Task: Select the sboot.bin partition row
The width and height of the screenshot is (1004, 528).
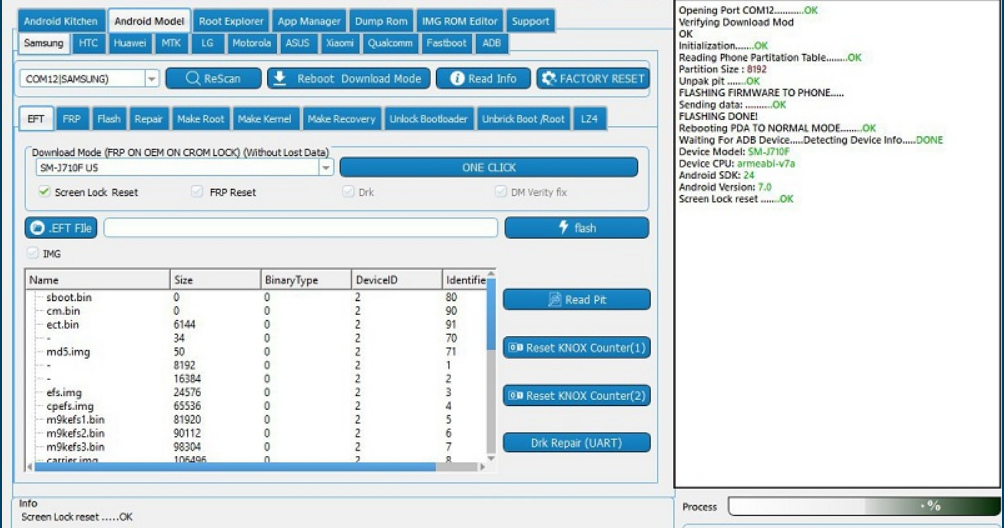Action: click(256, 297)
